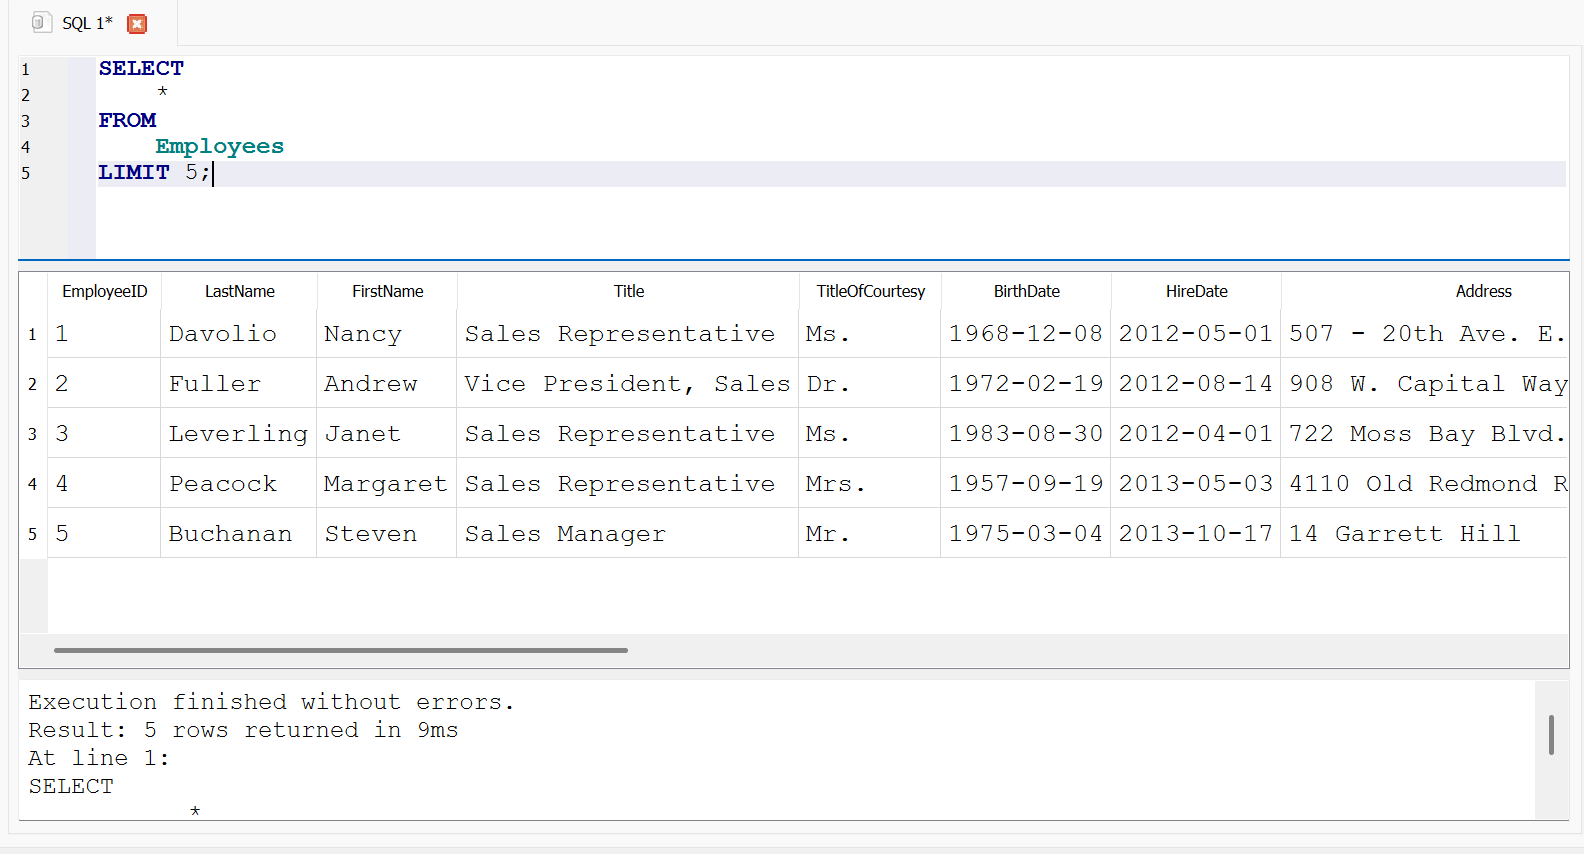The image size is (1584, 854).
Task: Select the Title column header
Action: (x=628, y=291)
